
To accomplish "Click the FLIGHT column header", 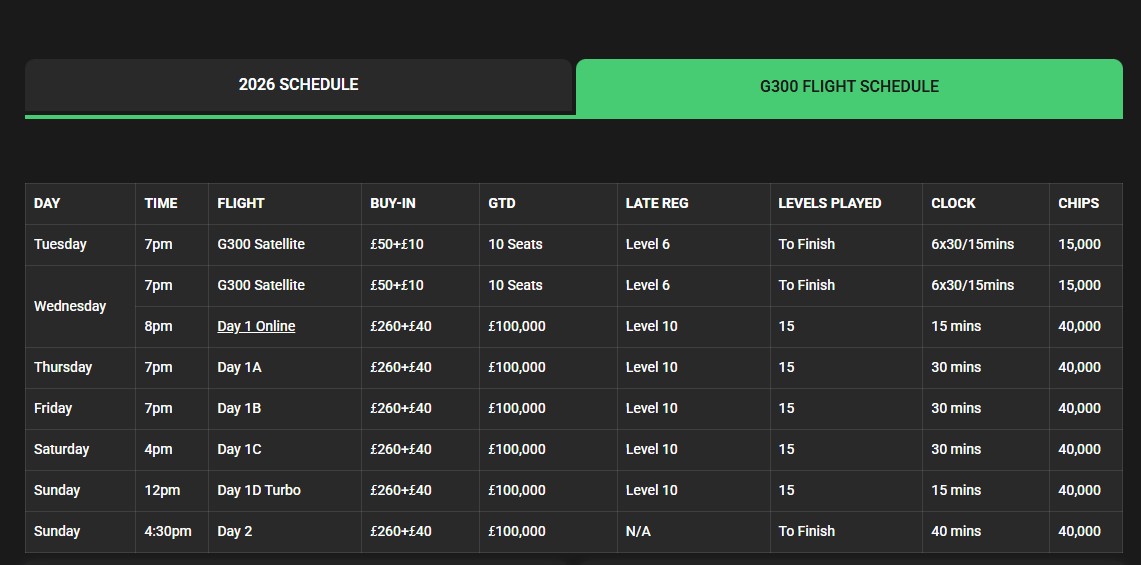I will 241,203.
